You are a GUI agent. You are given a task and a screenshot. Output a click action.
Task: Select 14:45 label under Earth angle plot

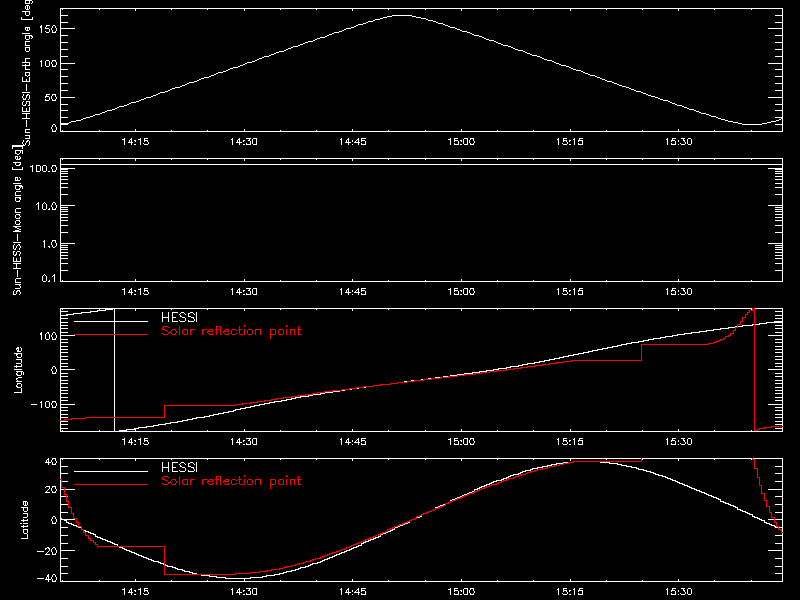pyautogui.click(x=353, y=142)
